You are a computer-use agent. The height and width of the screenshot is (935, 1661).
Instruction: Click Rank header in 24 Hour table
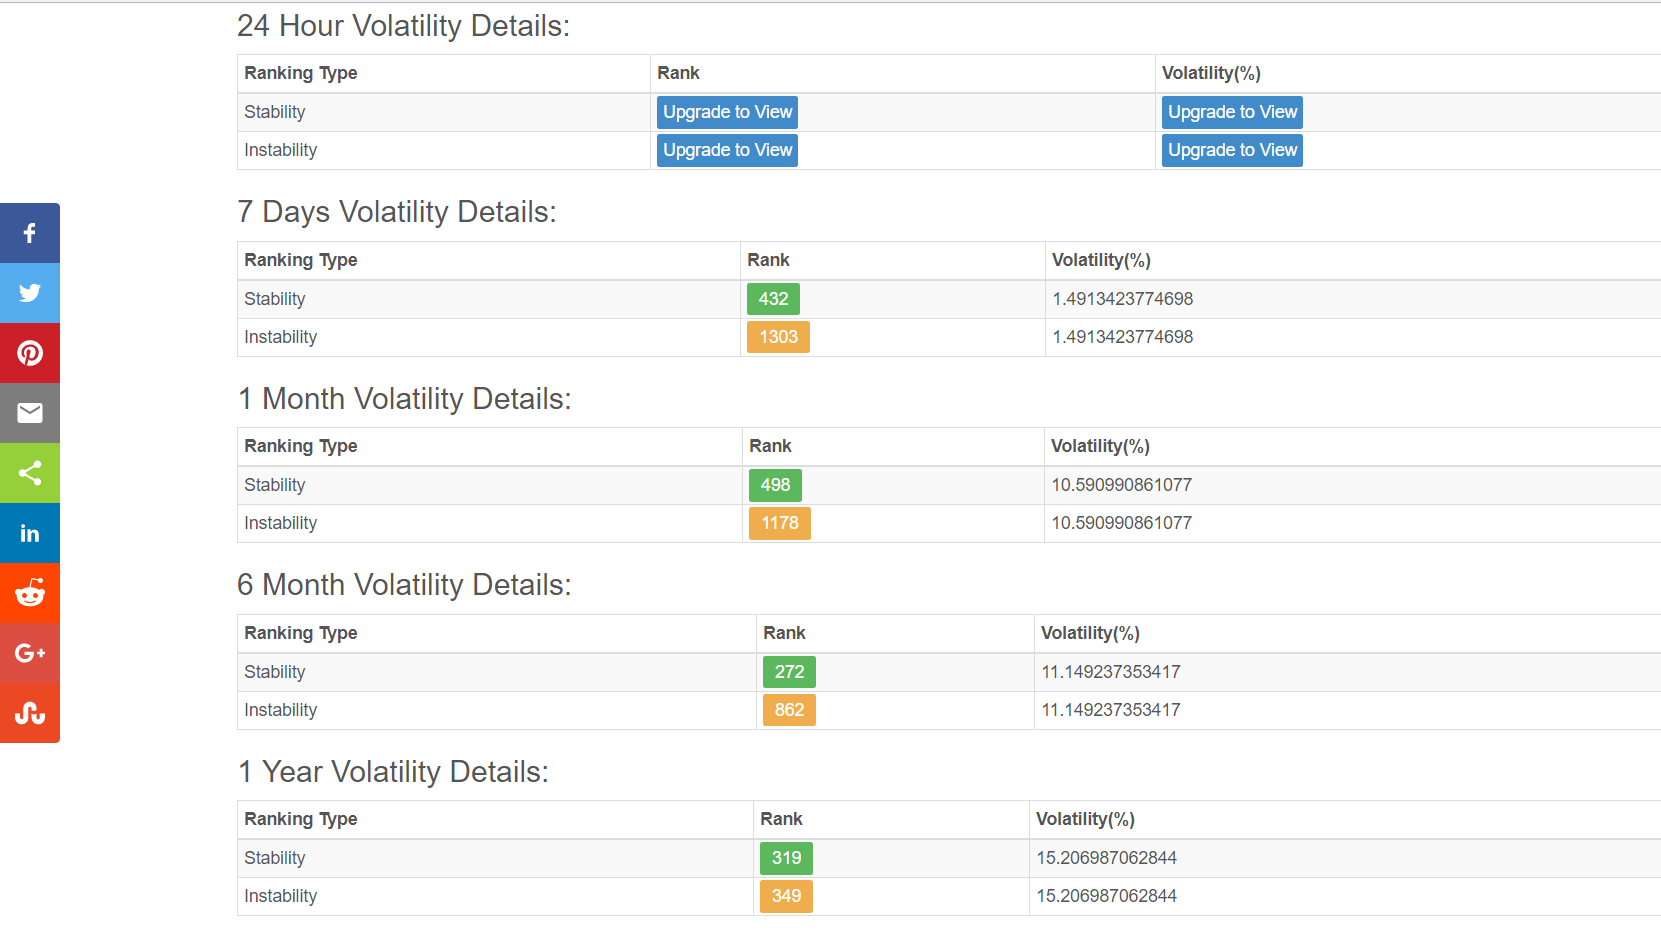pyautogui.click(x=678, y=73)
